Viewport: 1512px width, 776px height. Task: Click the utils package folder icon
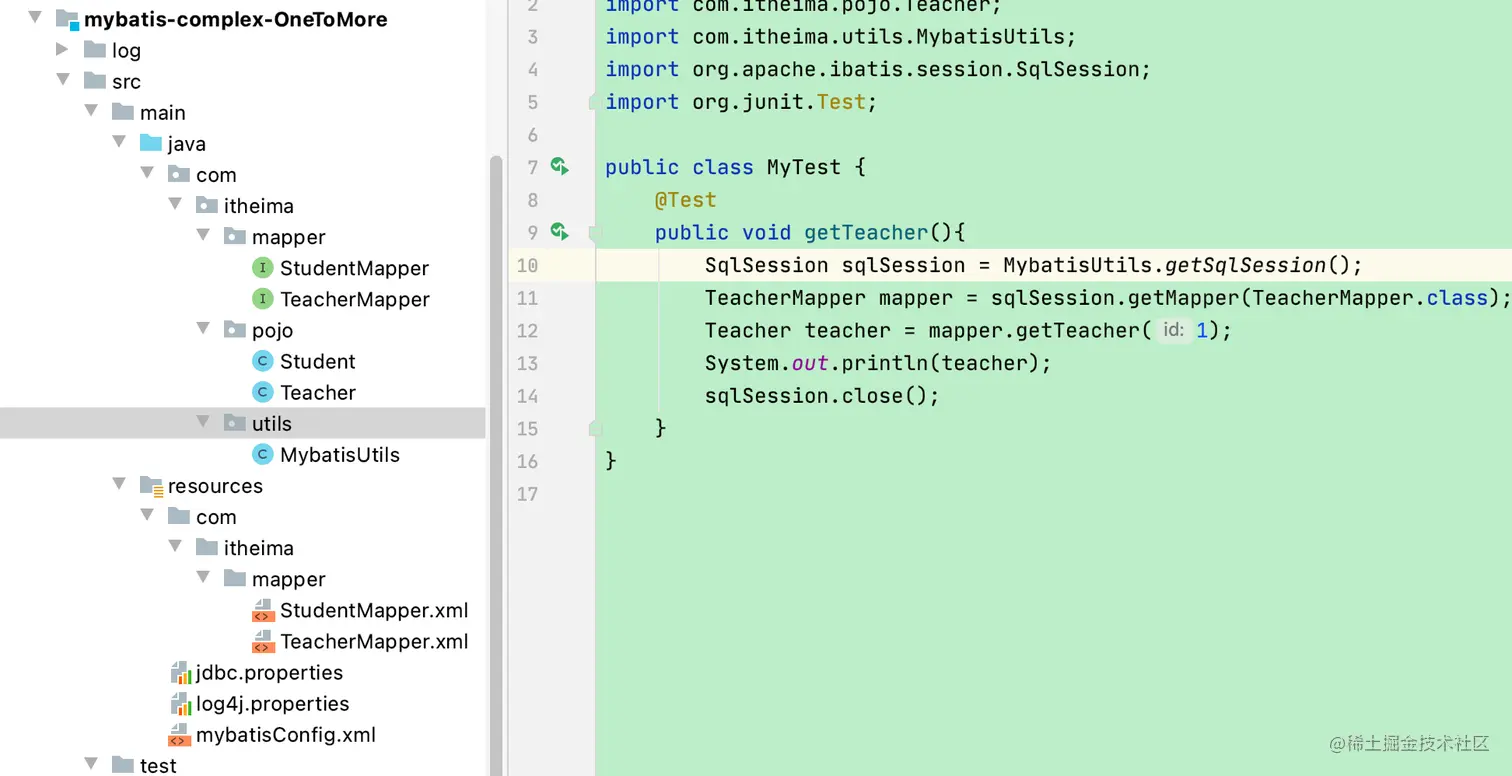click(x=235, y=423)
